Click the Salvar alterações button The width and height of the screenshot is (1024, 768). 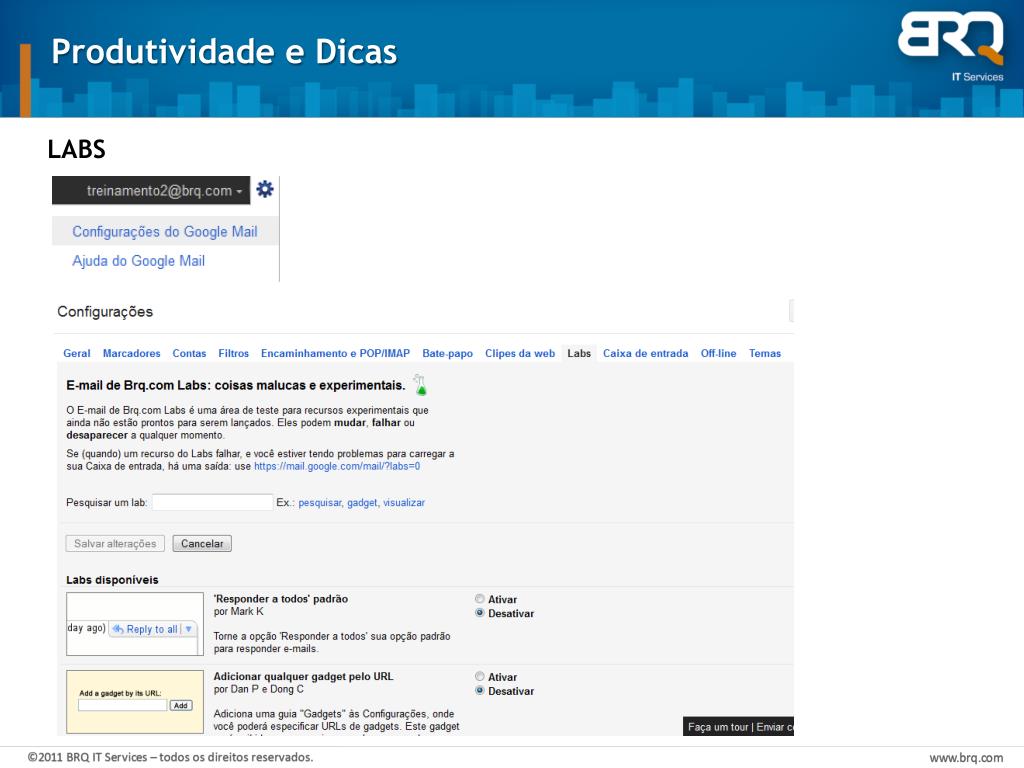[115, 543]
